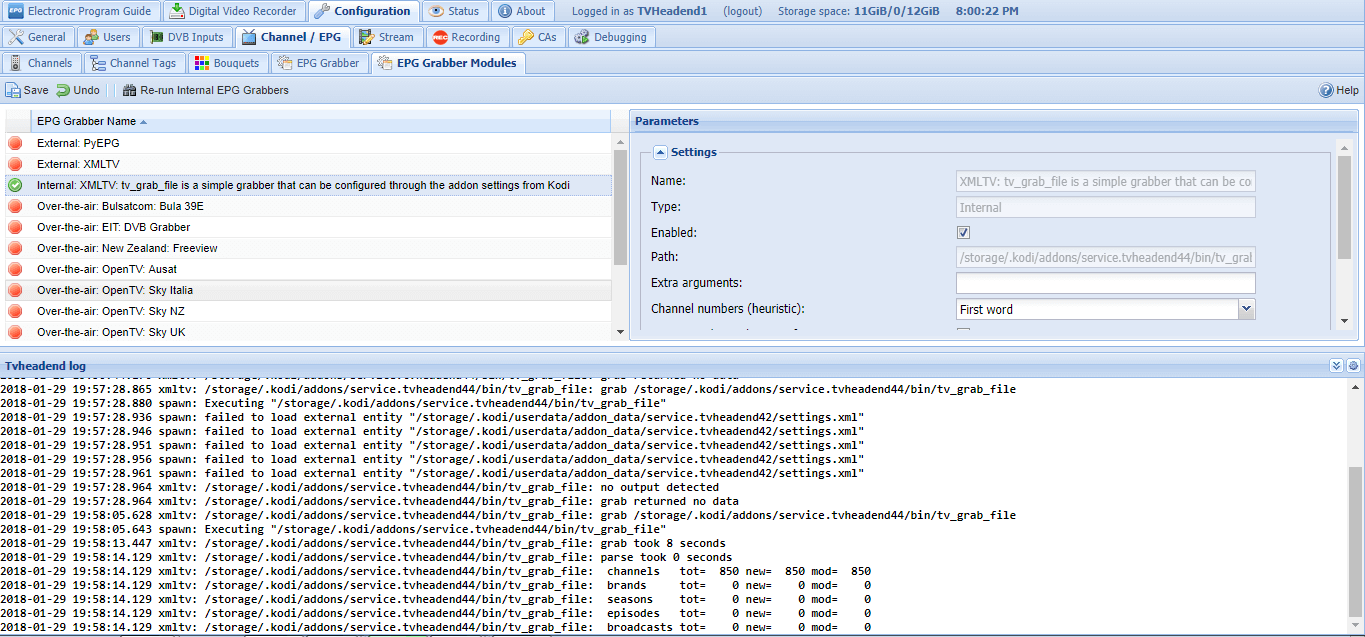Viewport: 1365px width, 637px height.
Task: Click the Tvheadend log settings gear icon
Action: click(x=1353, y=366)
